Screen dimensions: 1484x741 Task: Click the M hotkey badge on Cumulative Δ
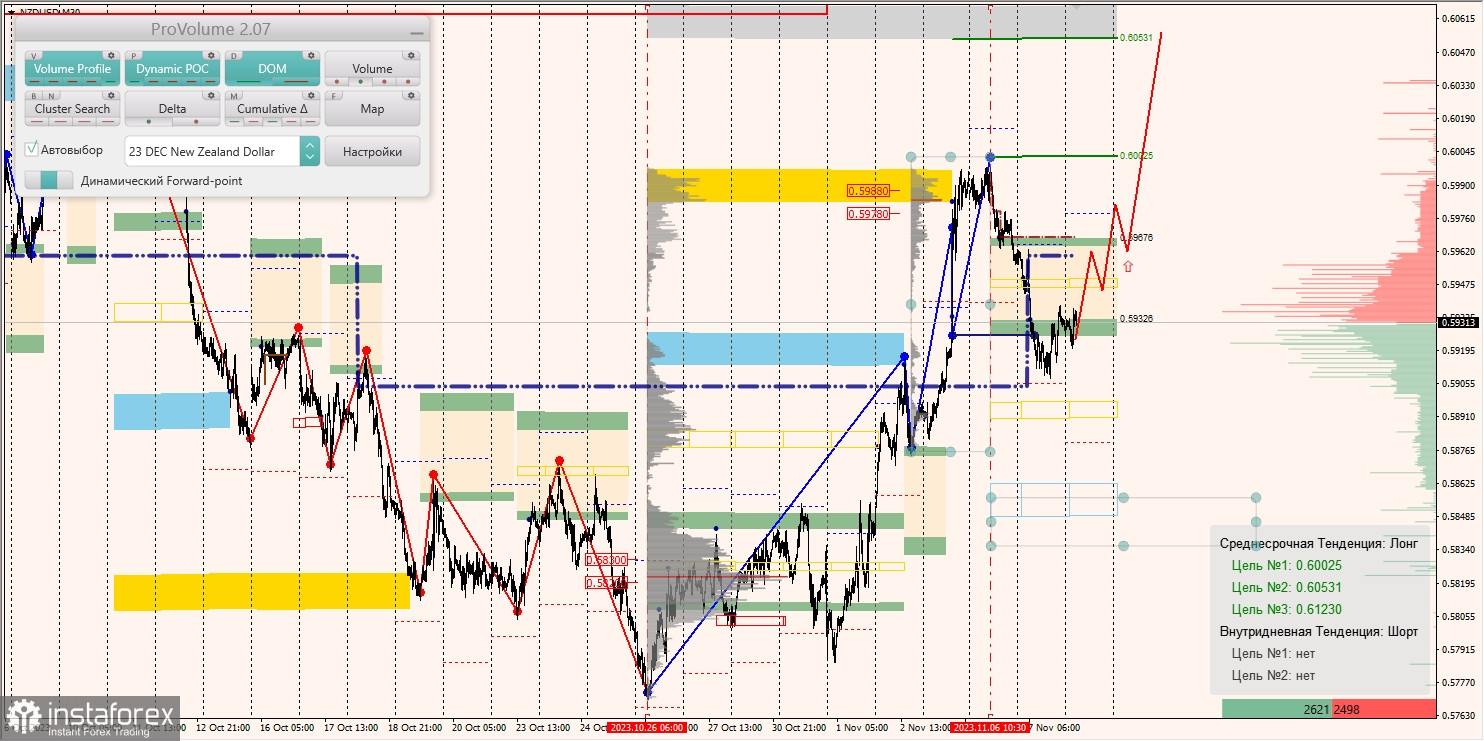[x=234, y=96]
